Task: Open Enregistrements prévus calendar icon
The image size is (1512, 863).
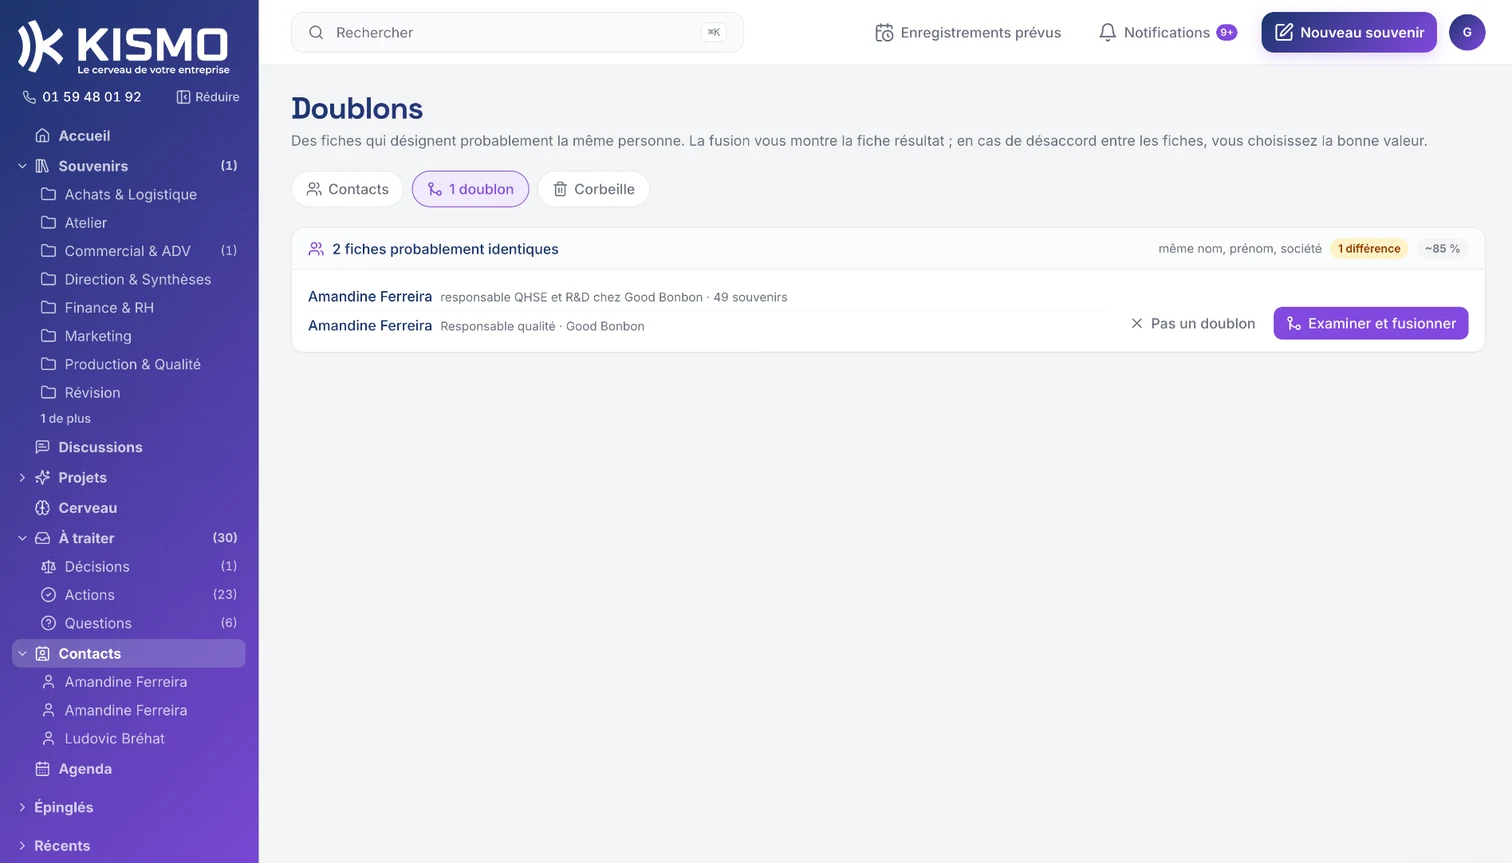Action: click(x=884, y=32)
